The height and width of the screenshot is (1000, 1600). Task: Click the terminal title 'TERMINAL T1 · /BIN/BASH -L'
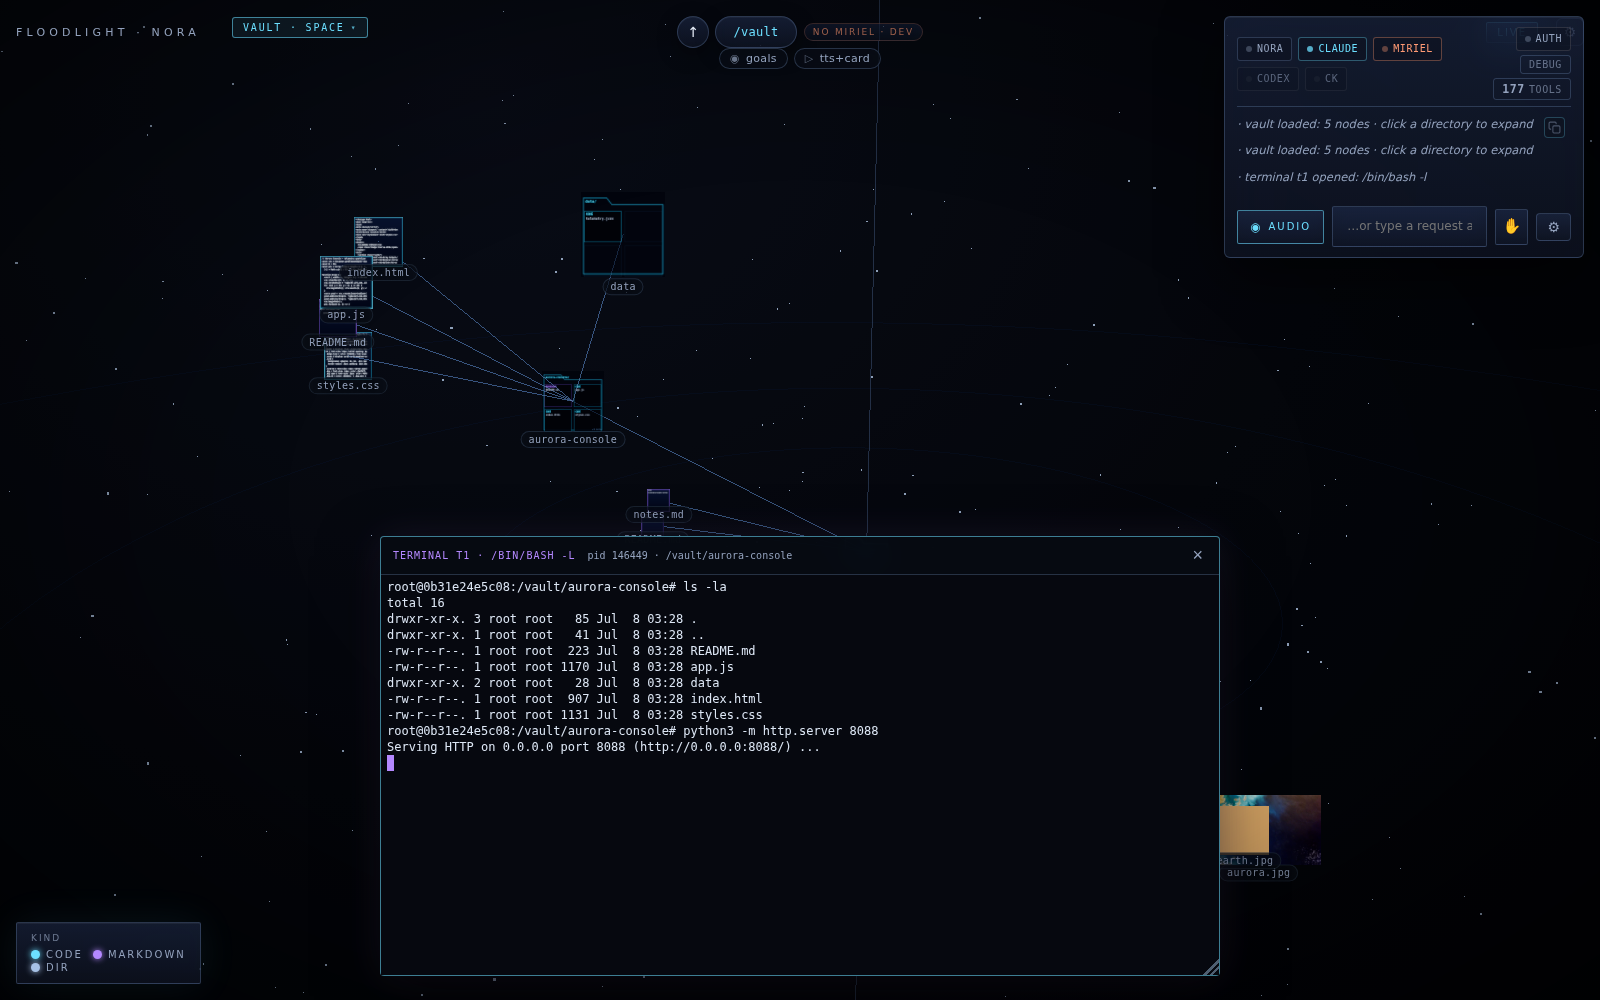click(484, 556)
